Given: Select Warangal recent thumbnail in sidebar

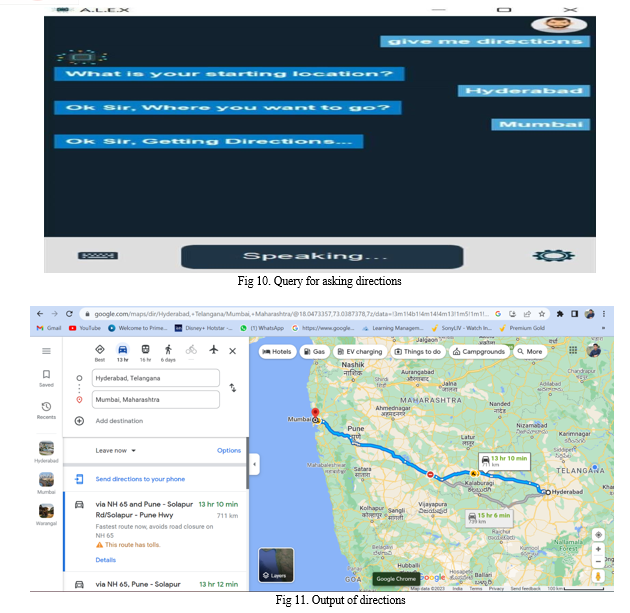Looking at the screenshot, I should pos(46,515).
